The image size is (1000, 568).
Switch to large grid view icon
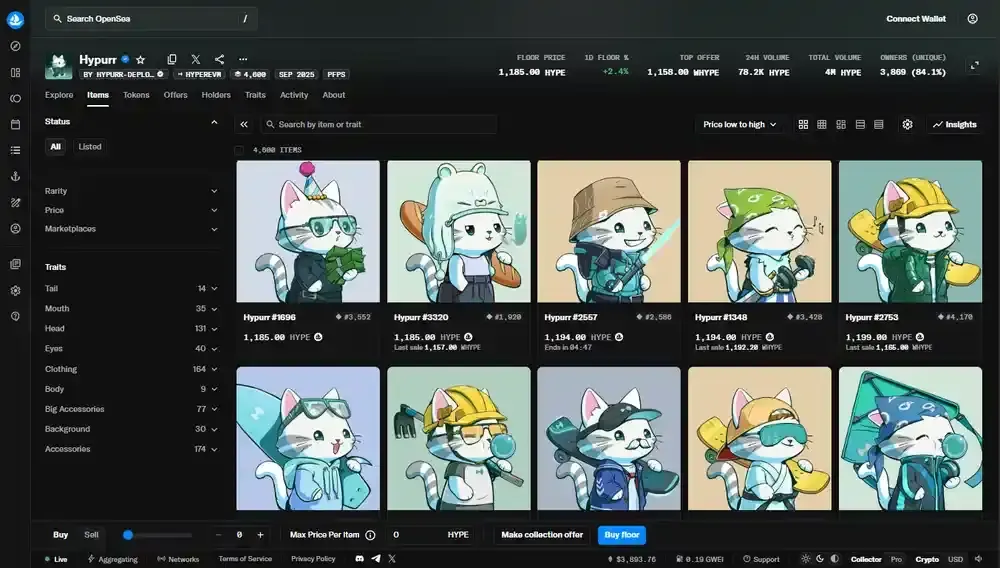tap(804, 124)
